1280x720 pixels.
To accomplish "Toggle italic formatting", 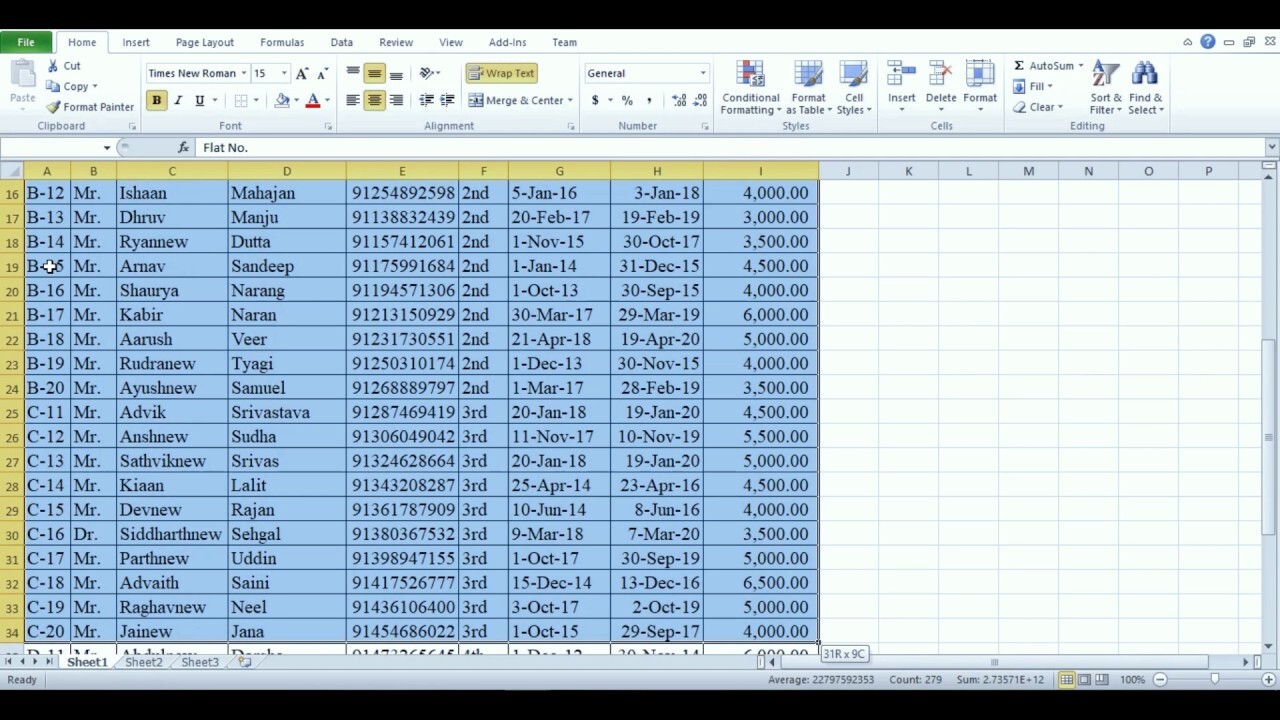I will pos(178,100).
